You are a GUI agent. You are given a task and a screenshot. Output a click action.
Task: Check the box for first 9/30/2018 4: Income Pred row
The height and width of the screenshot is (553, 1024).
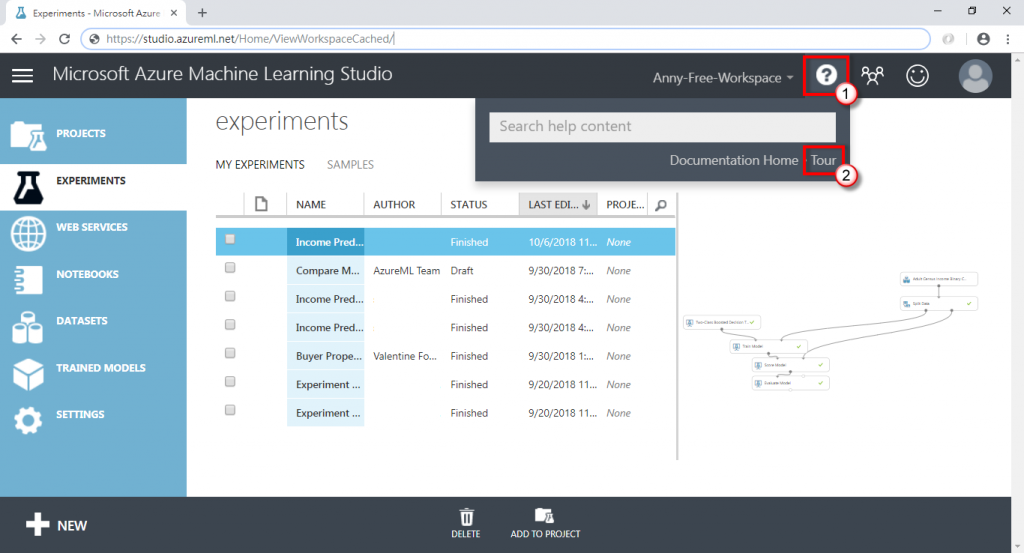(x=230, y=296)
